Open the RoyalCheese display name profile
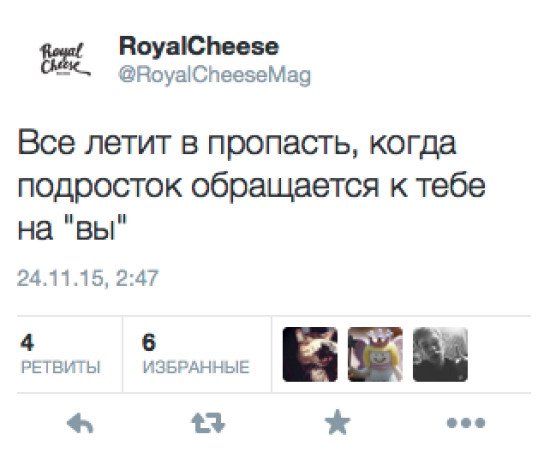Viewport: 550px width, 452px height. [199, 47]
